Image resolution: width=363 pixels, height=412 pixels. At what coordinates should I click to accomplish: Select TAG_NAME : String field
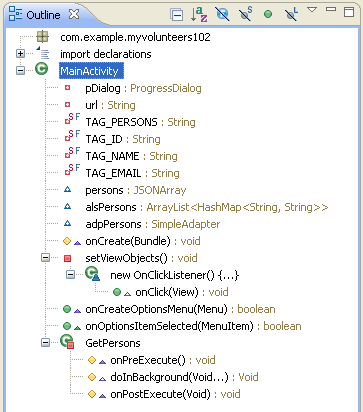131,156
